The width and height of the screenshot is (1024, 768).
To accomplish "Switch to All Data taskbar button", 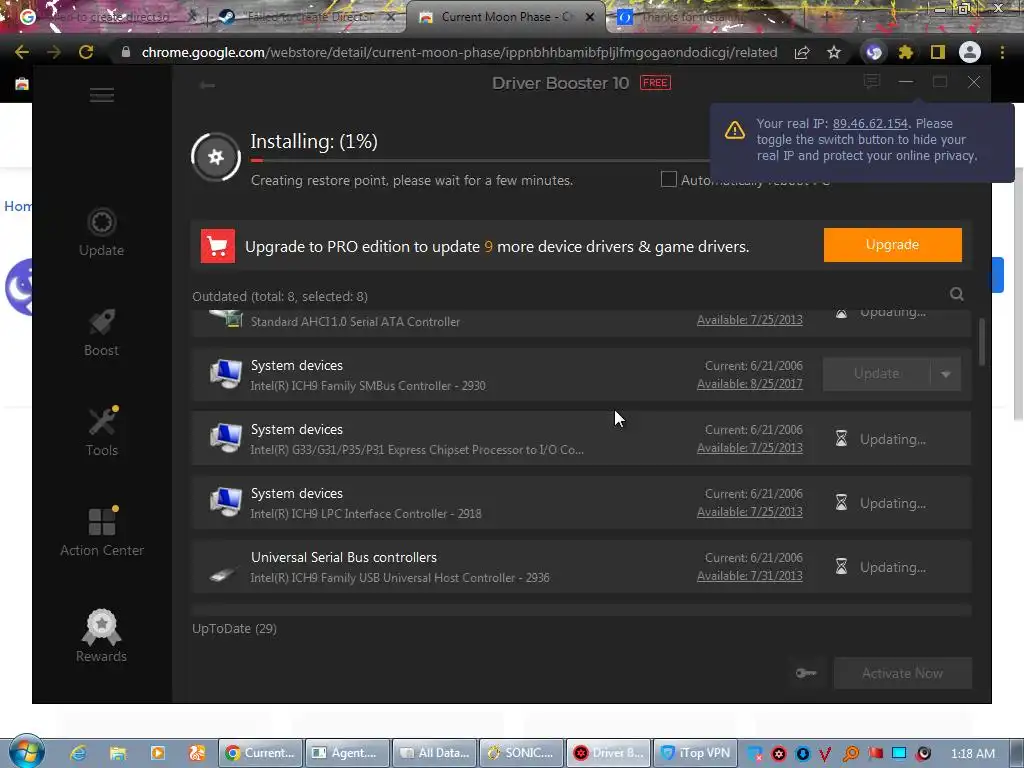I will 434,753.
